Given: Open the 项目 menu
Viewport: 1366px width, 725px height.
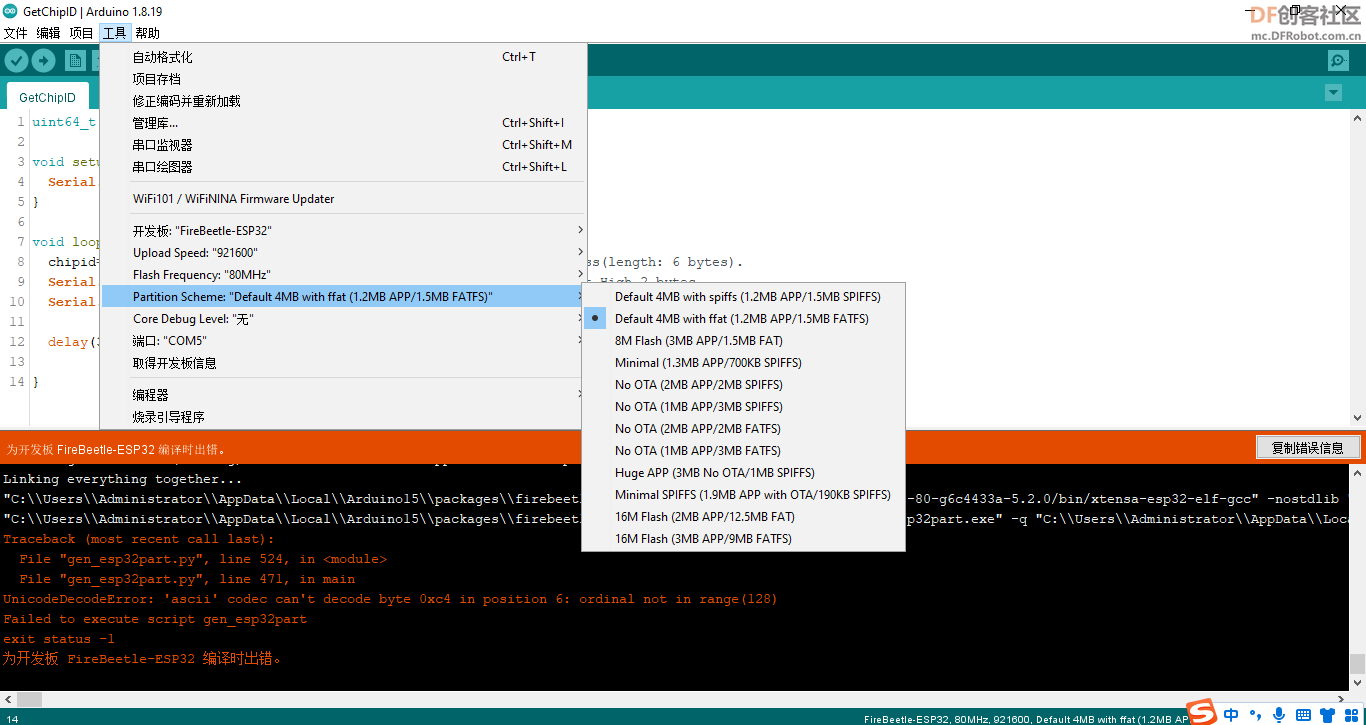Looking at the screenshot, I should click(x=81, y=33).
